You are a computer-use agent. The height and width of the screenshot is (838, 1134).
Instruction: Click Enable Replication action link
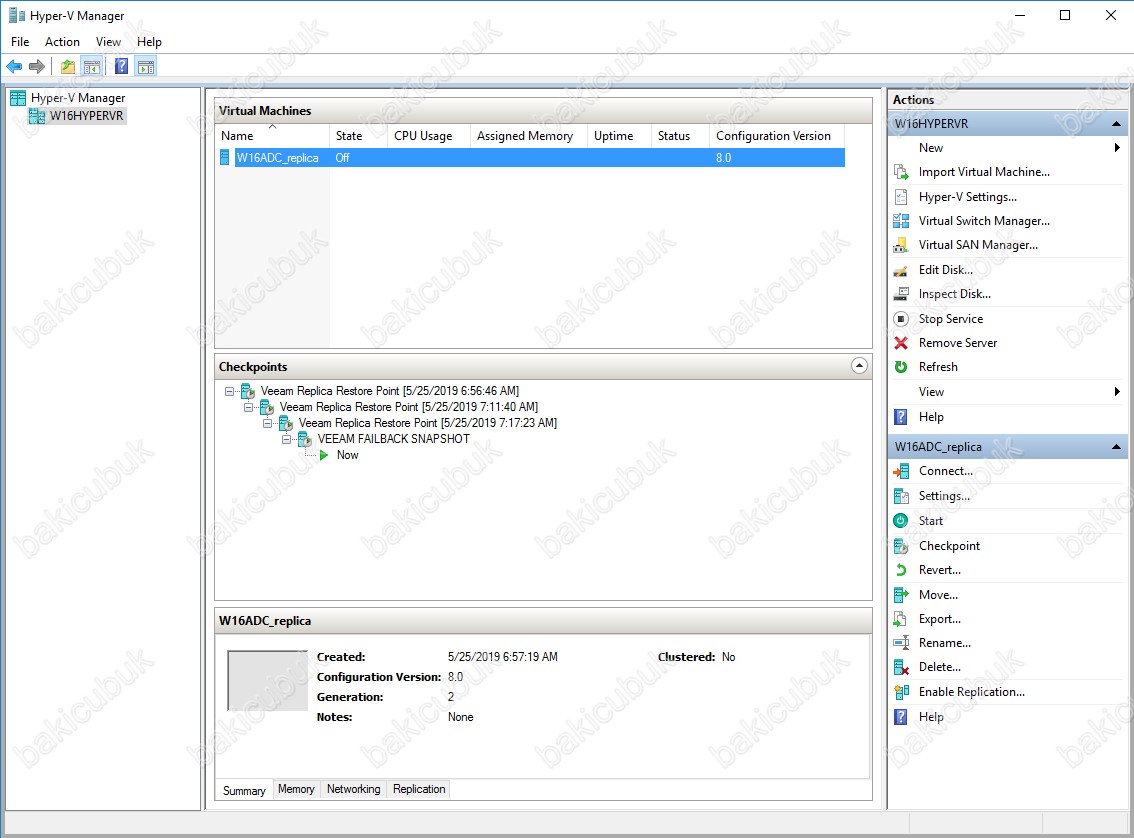coord(971,692)
